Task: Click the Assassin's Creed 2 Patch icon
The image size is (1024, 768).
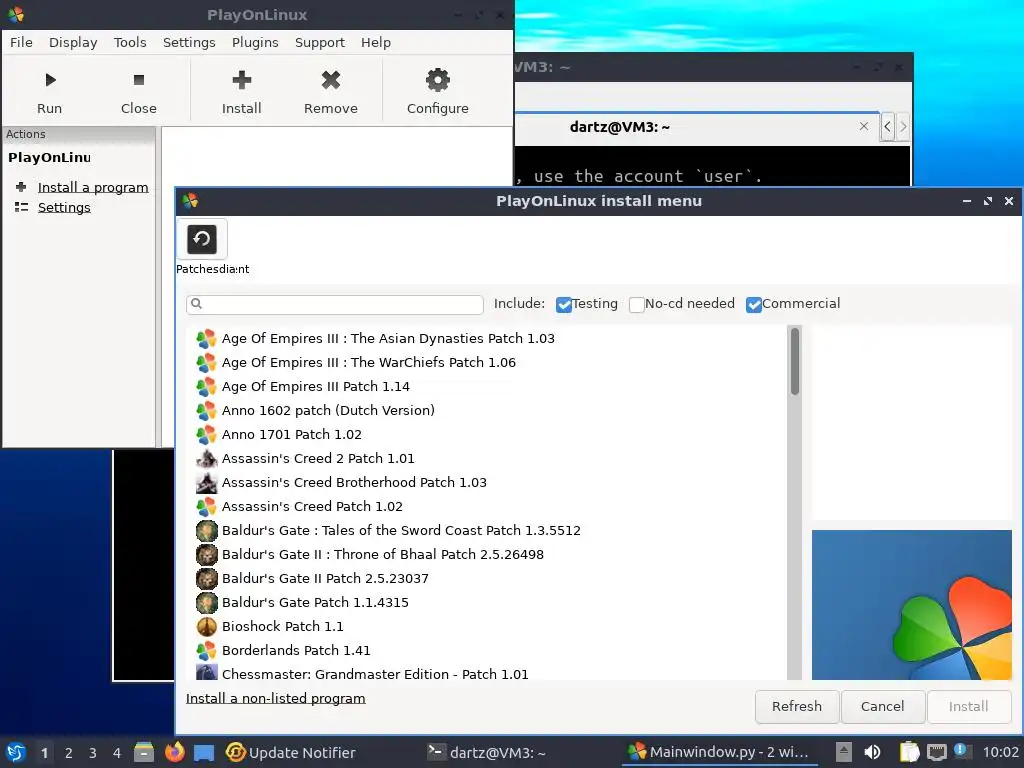Action: [x=206, y=458]
